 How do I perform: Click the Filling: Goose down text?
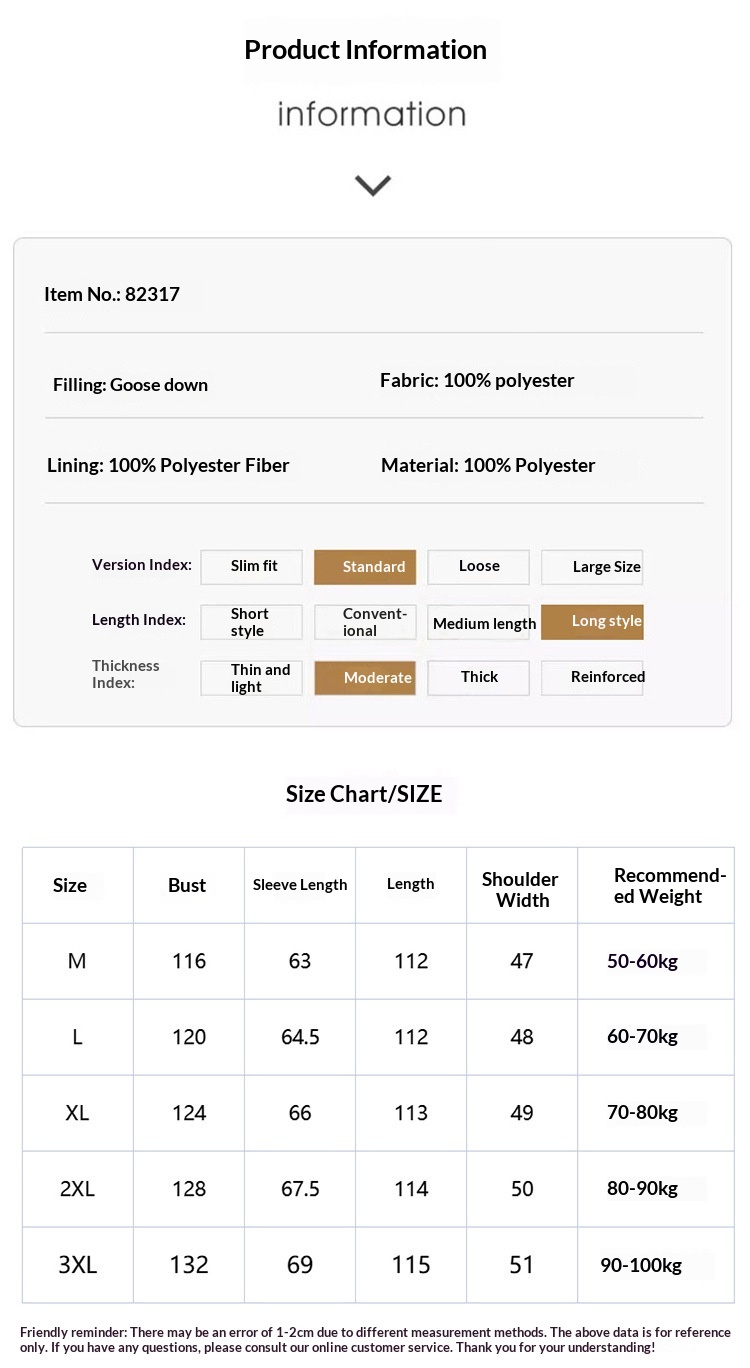[x=131, y=385]
